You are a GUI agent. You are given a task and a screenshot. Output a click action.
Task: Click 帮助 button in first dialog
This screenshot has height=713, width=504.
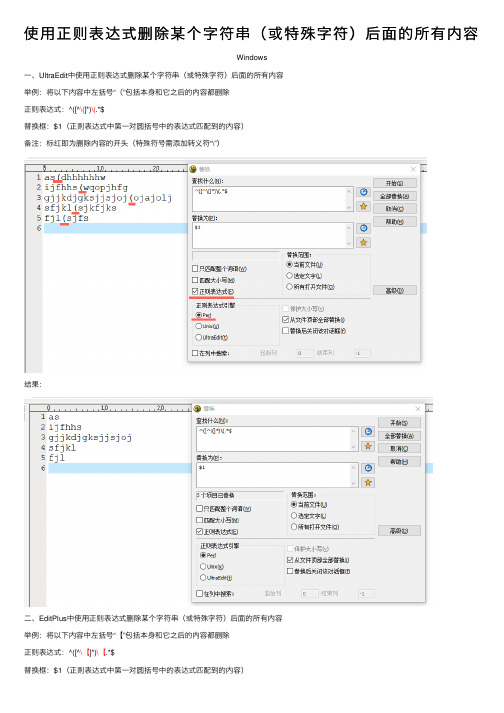click(394, 222)
